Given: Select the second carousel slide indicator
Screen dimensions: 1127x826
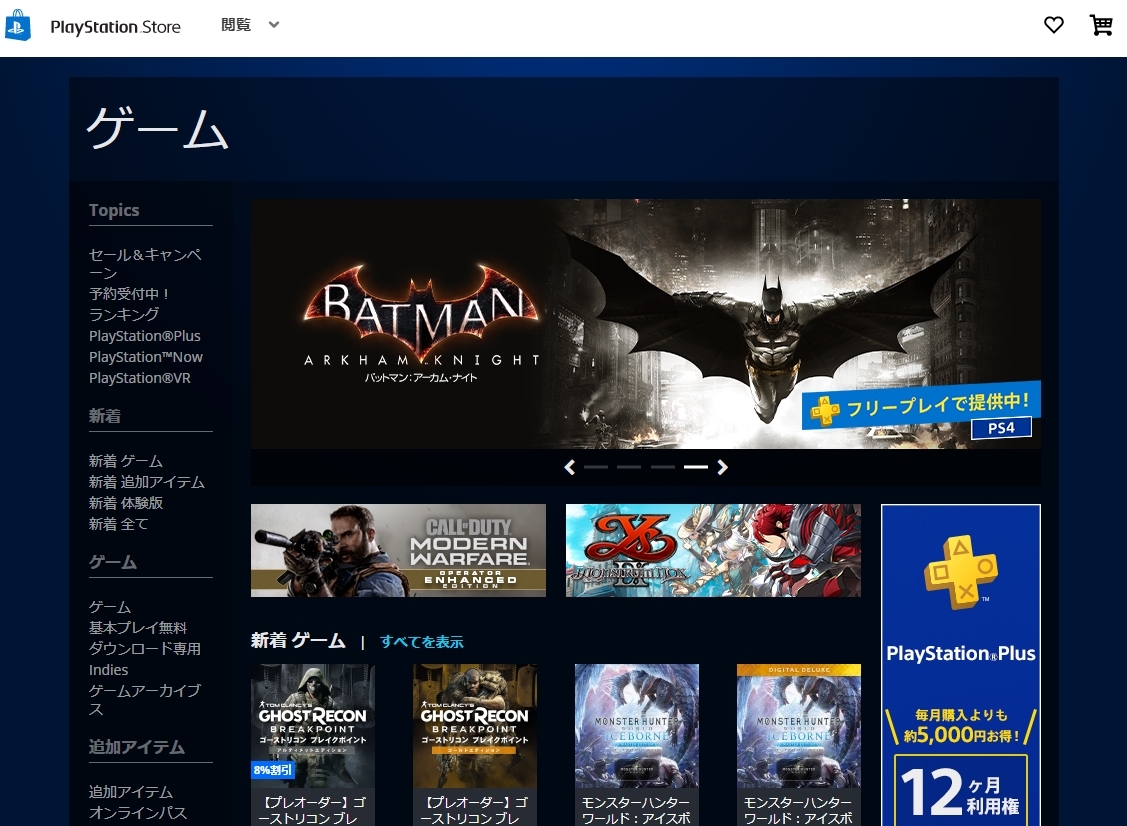Looking at the screenshot, I should click(x=629, y=467).
